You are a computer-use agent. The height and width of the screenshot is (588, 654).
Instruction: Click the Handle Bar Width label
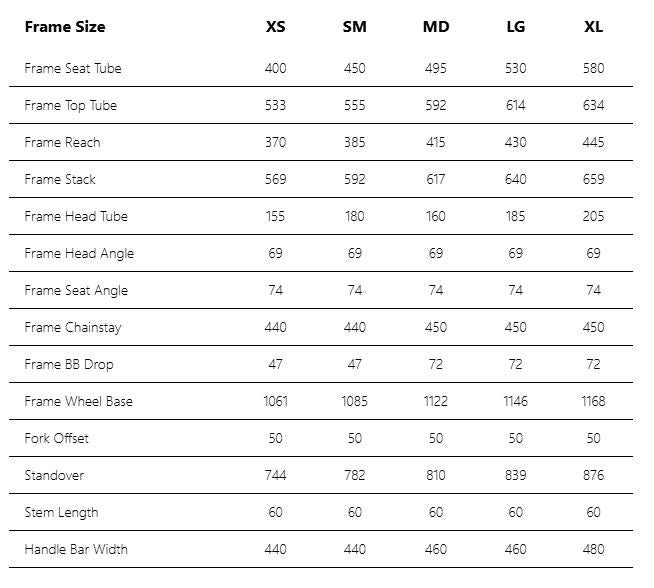click(x=76, y=549)
